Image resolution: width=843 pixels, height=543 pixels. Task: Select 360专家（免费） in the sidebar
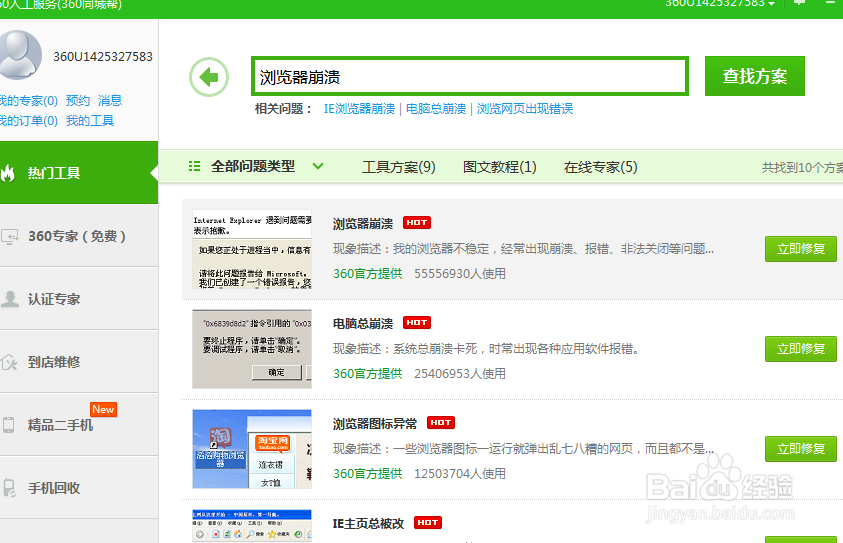coord(79,236)
